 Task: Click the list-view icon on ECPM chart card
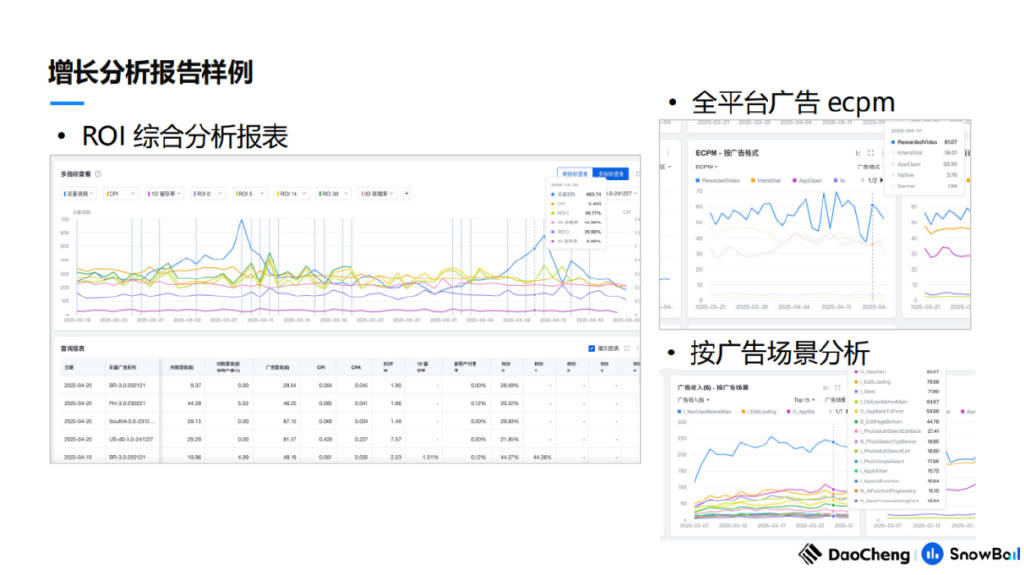click(x=858, y=153)
